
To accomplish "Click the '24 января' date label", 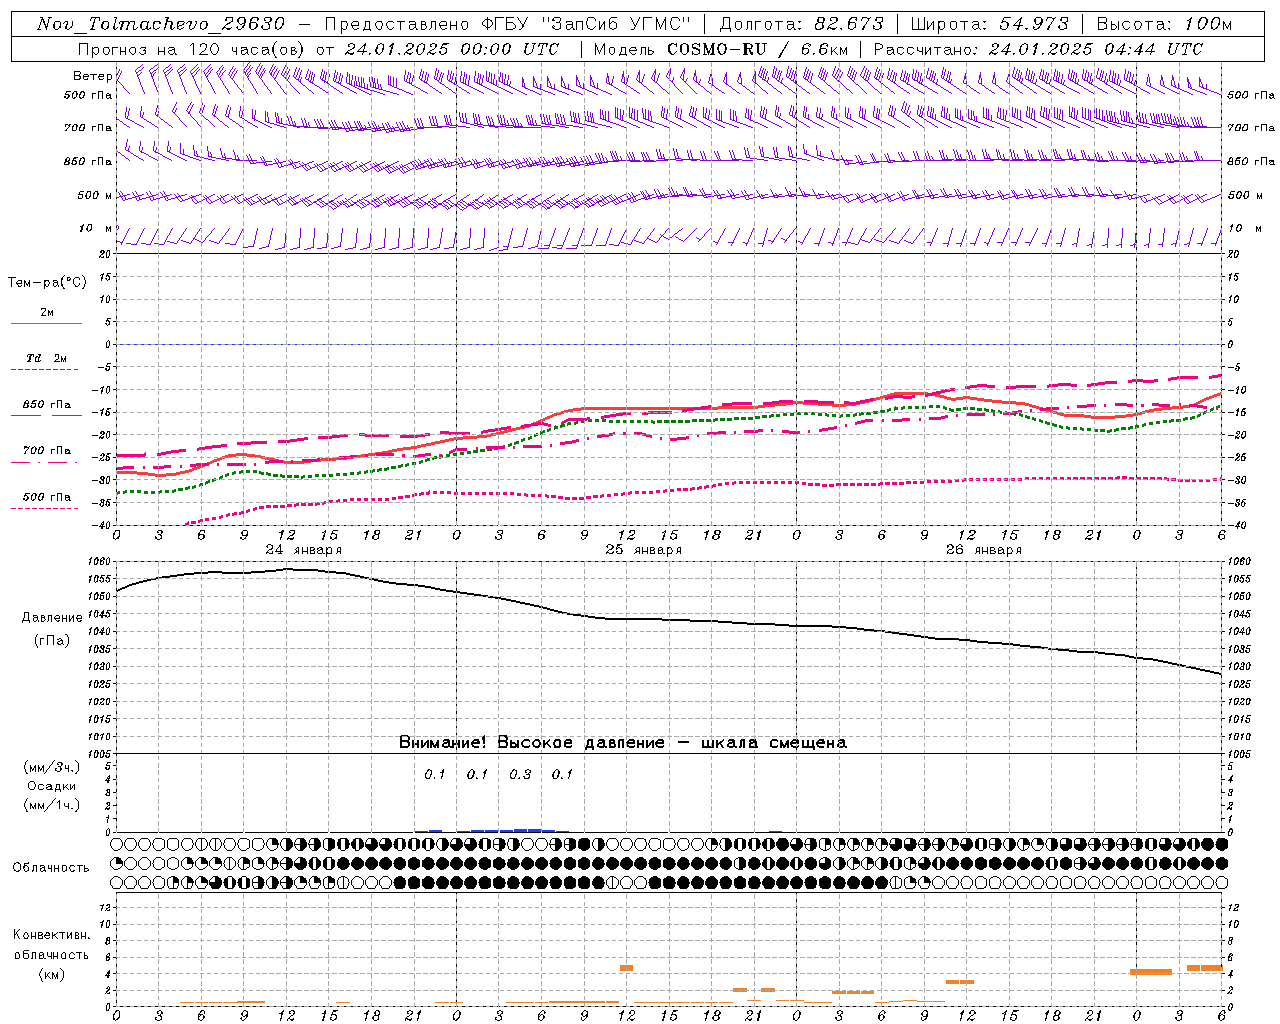I will click(x=303, y=550).
